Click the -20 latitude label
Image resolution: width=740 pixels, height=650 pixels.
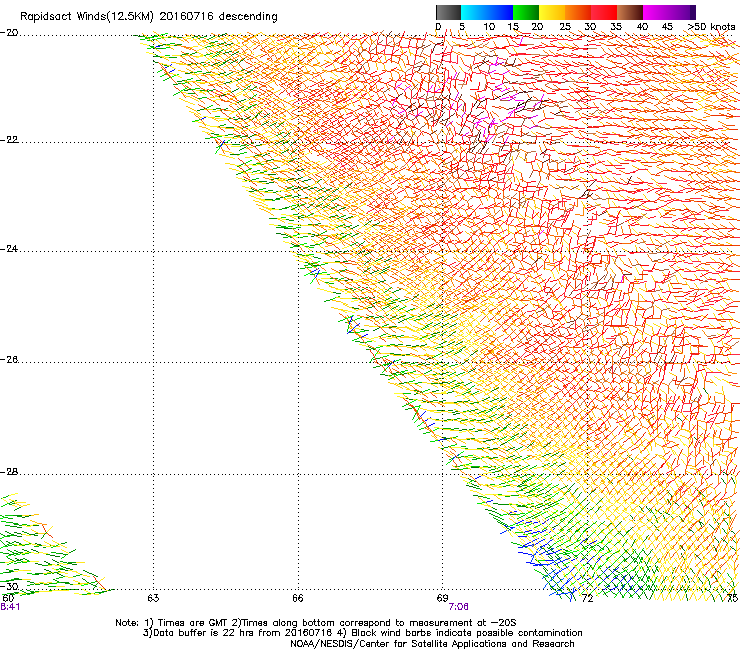[x=9, y=33]
